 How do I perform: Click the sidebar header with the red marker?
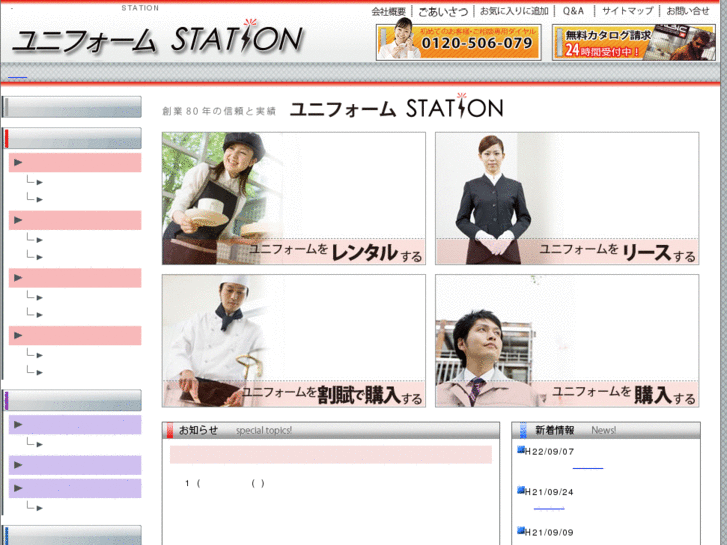point(72,138)
